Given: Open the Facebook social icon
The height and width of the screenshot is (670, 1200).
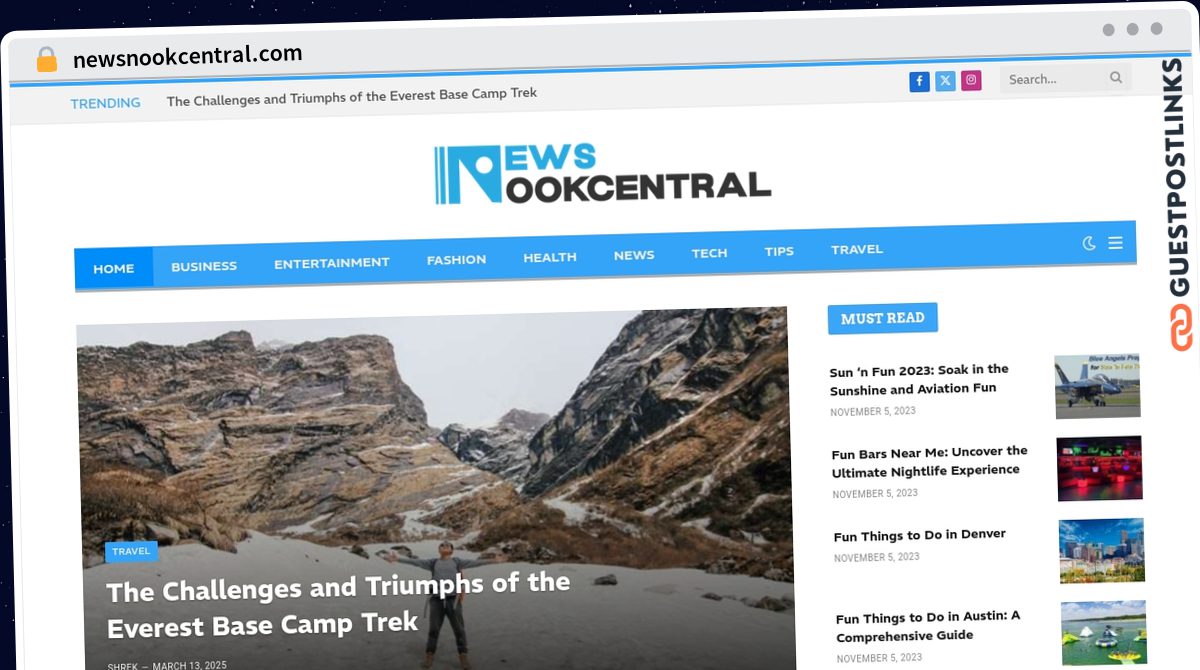Looking at the screenshot, I should 919,82.
